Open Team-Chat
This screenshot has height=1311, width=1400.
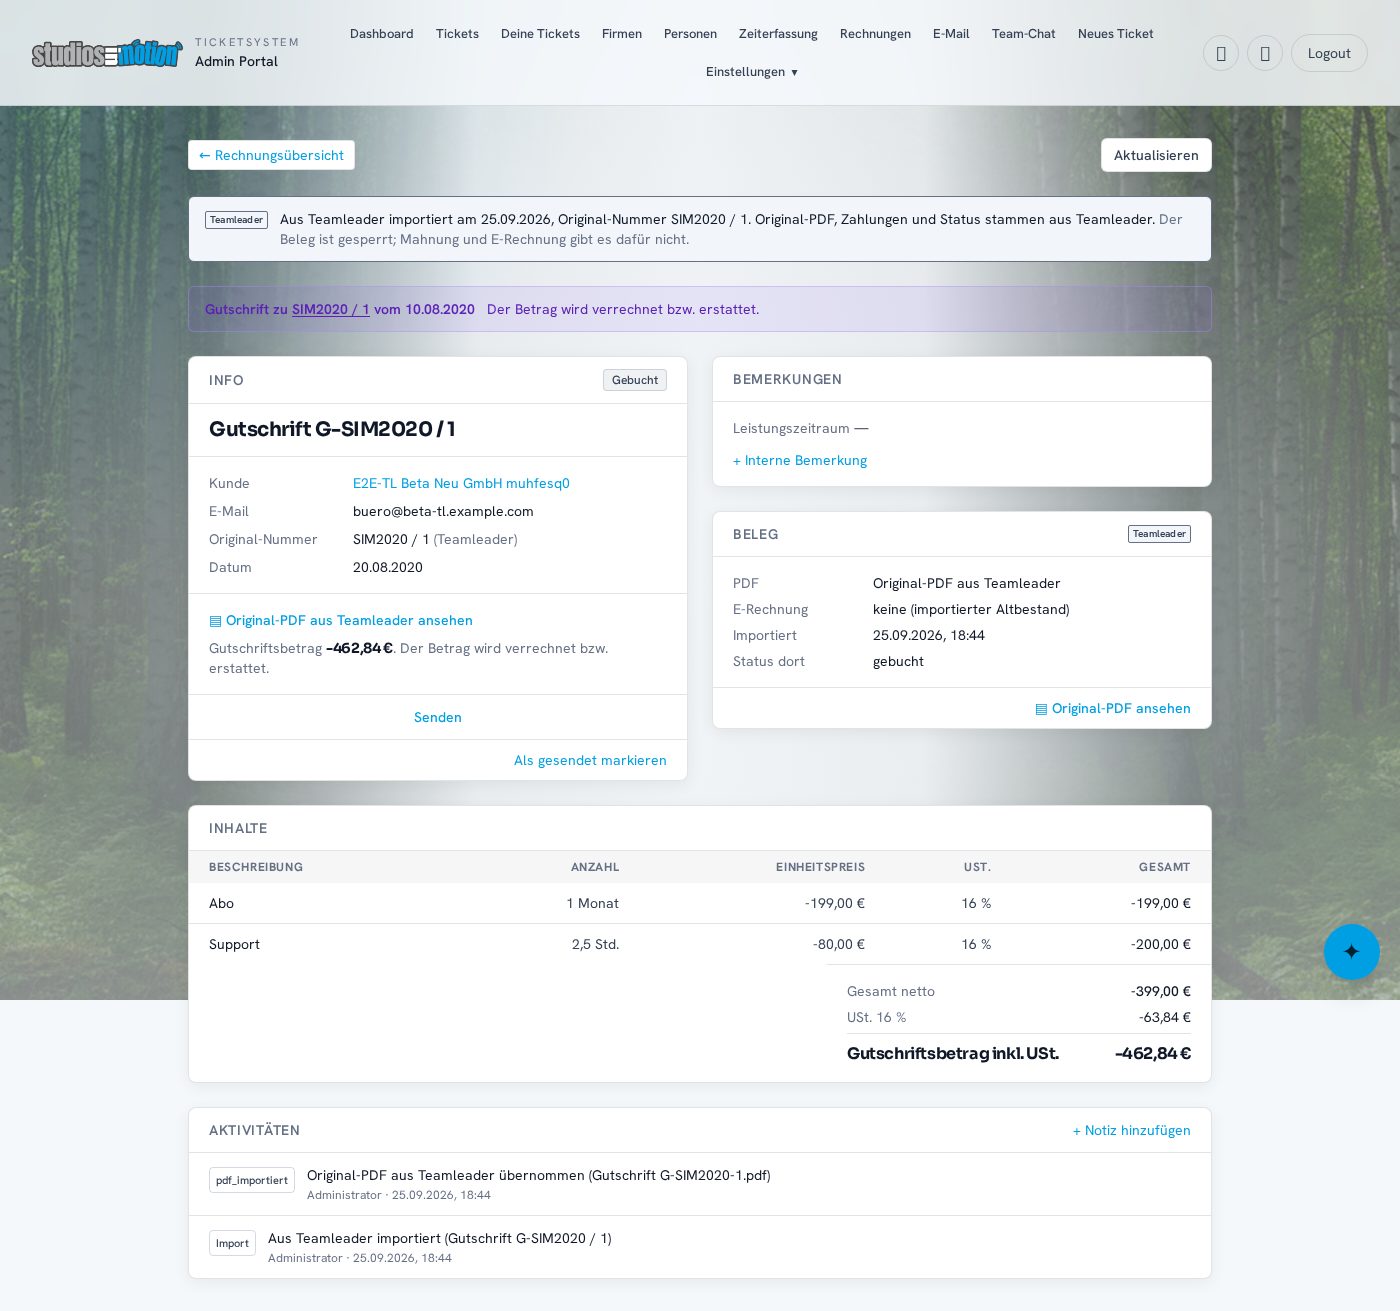(1023, 34)
